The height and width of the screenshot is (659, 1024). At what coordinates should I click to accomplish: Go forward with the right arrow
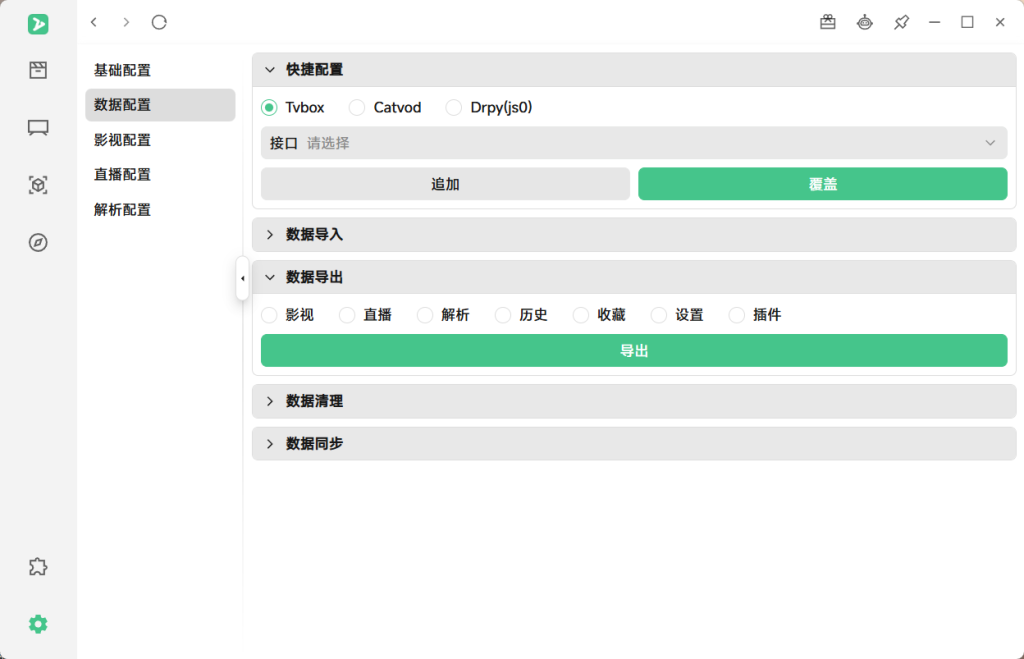coord(126,22)
